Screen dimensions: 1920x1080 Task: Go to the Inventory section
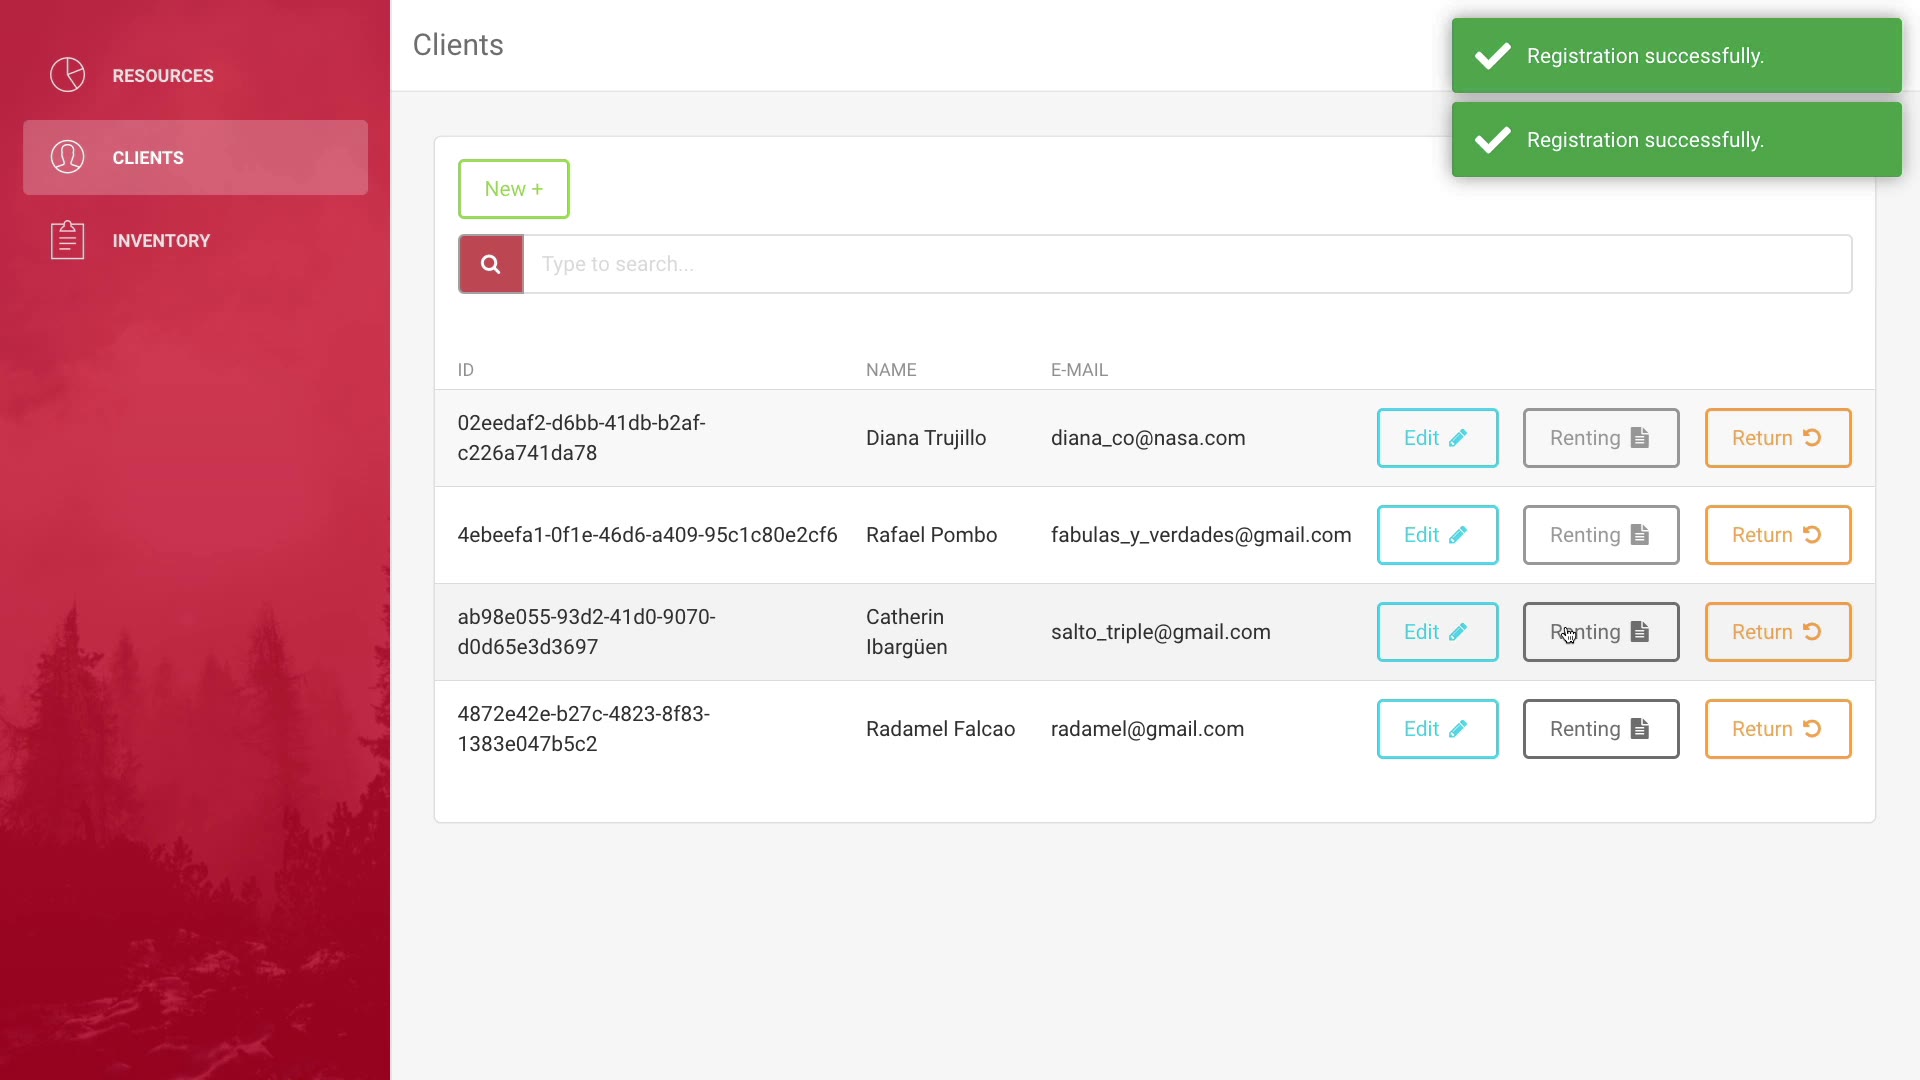(x=161, y=241)
